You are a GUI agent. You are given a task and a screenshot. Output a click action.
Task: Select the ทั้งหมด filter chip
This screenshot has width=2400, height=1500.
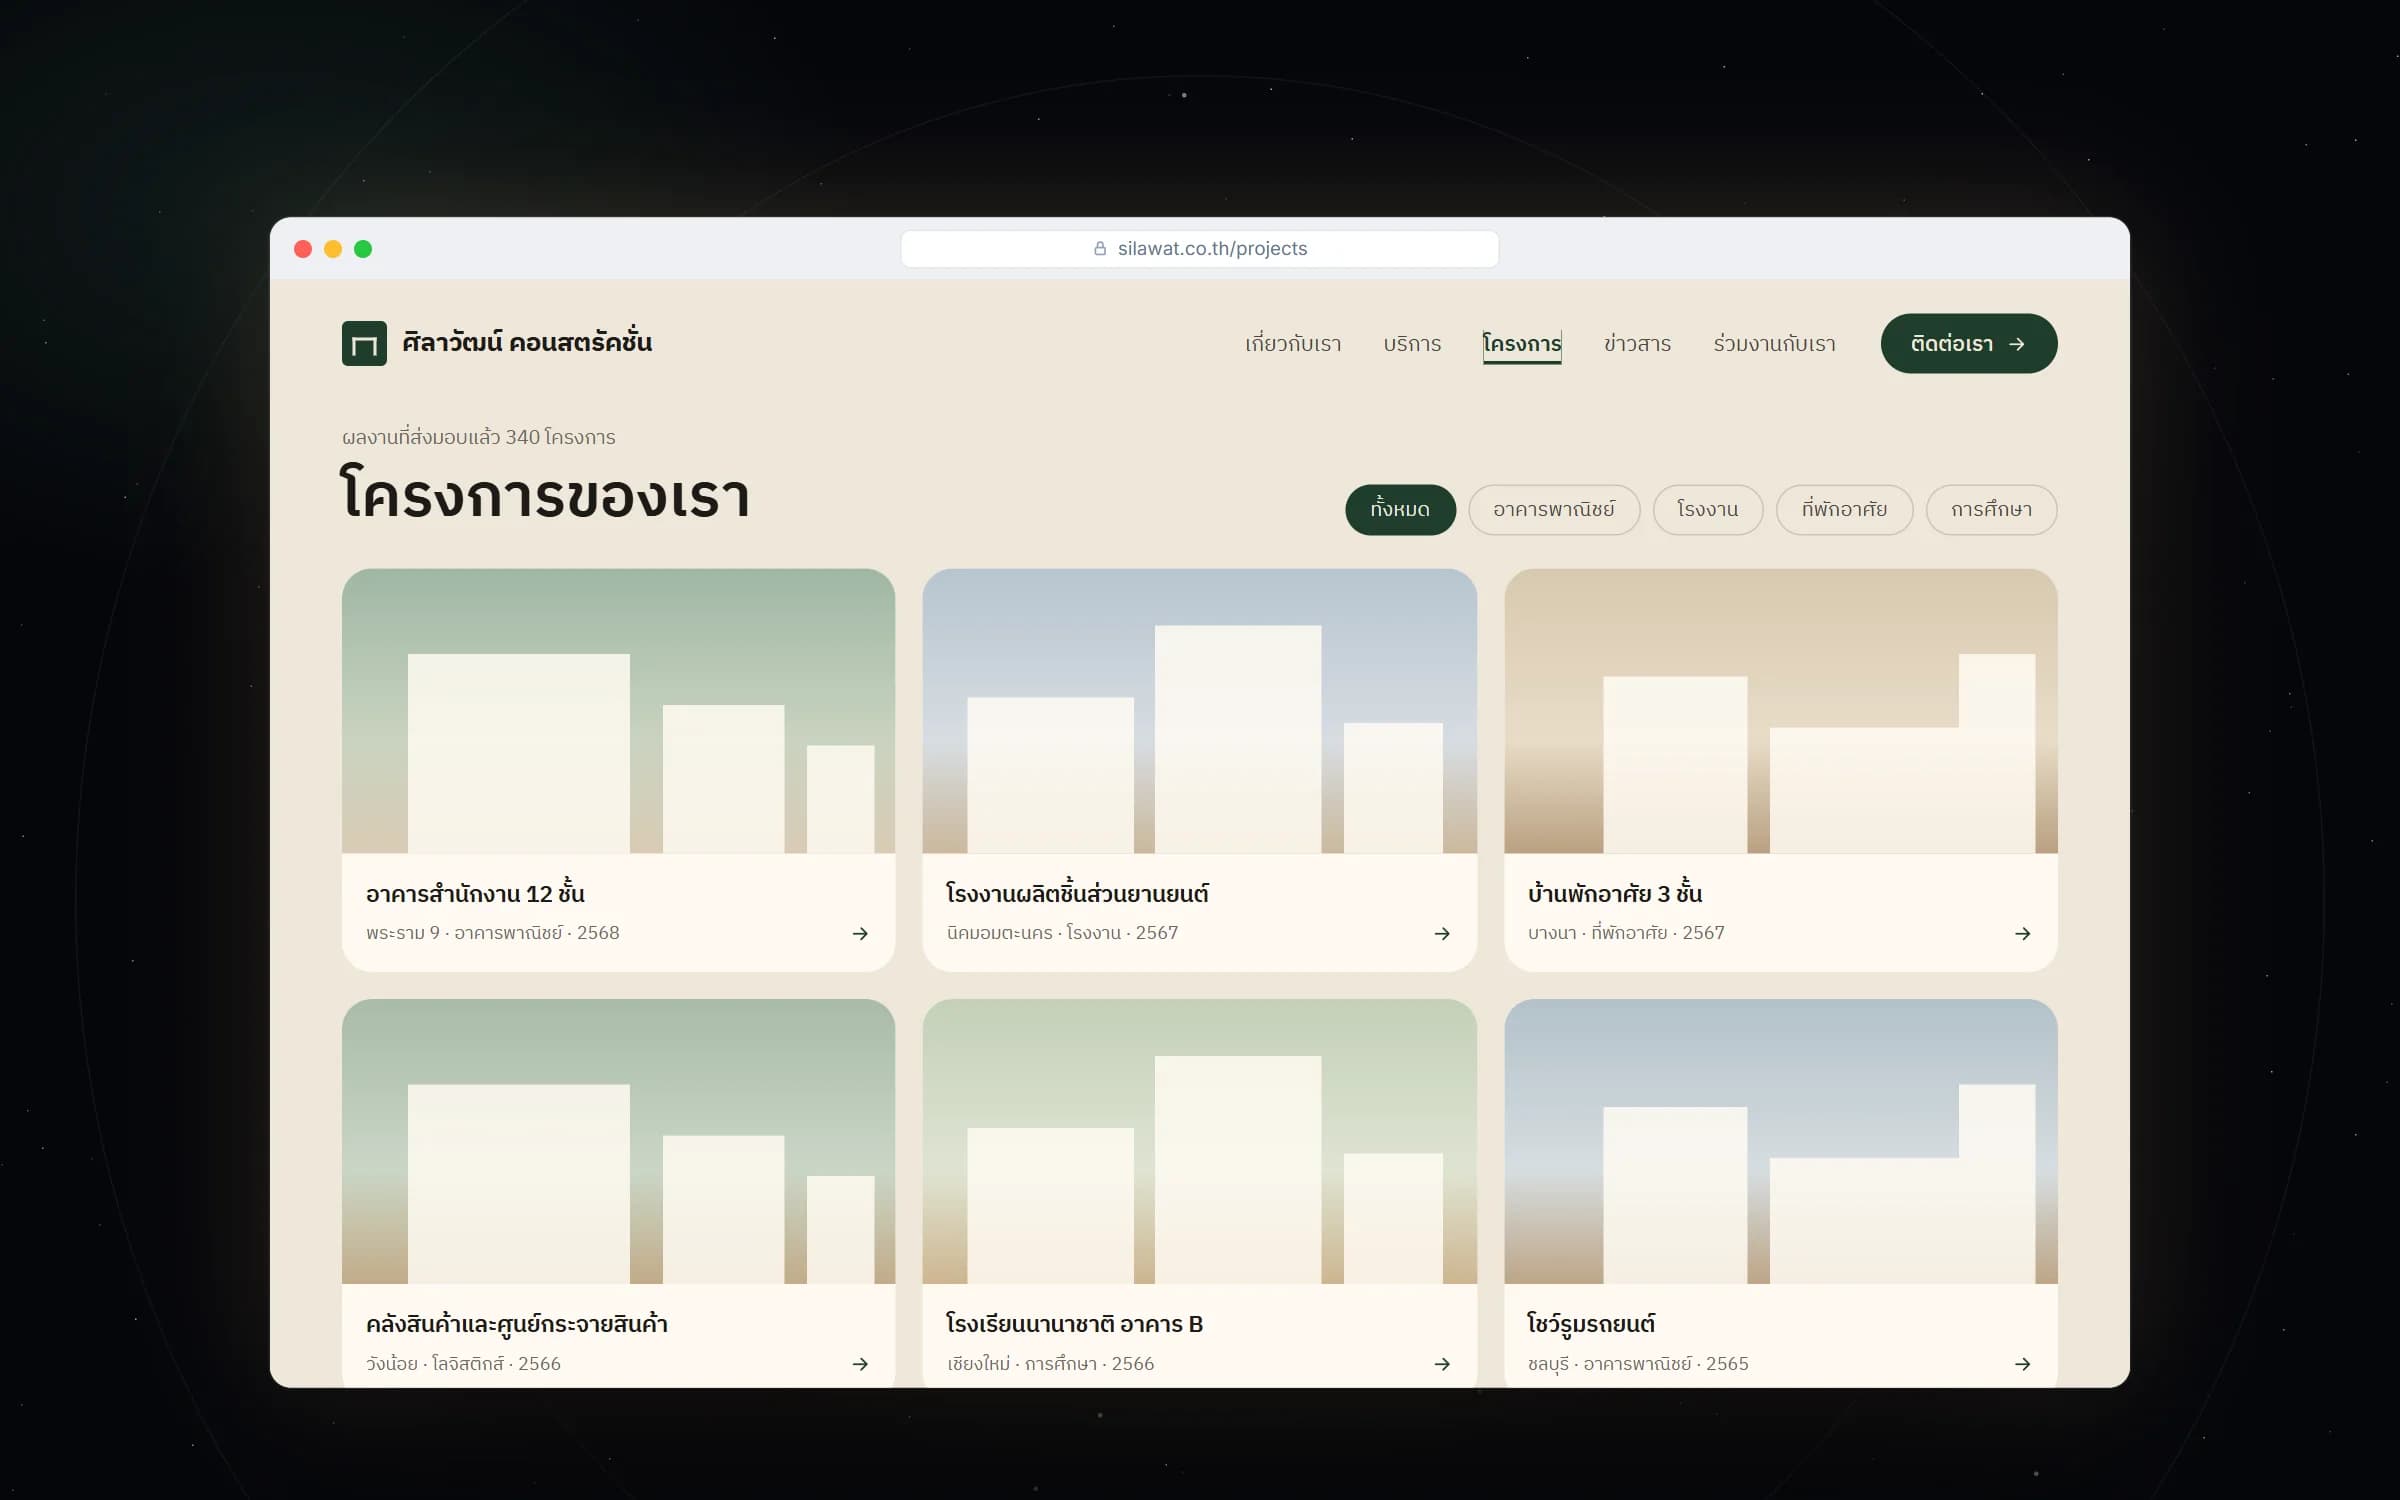[1400, 510]
